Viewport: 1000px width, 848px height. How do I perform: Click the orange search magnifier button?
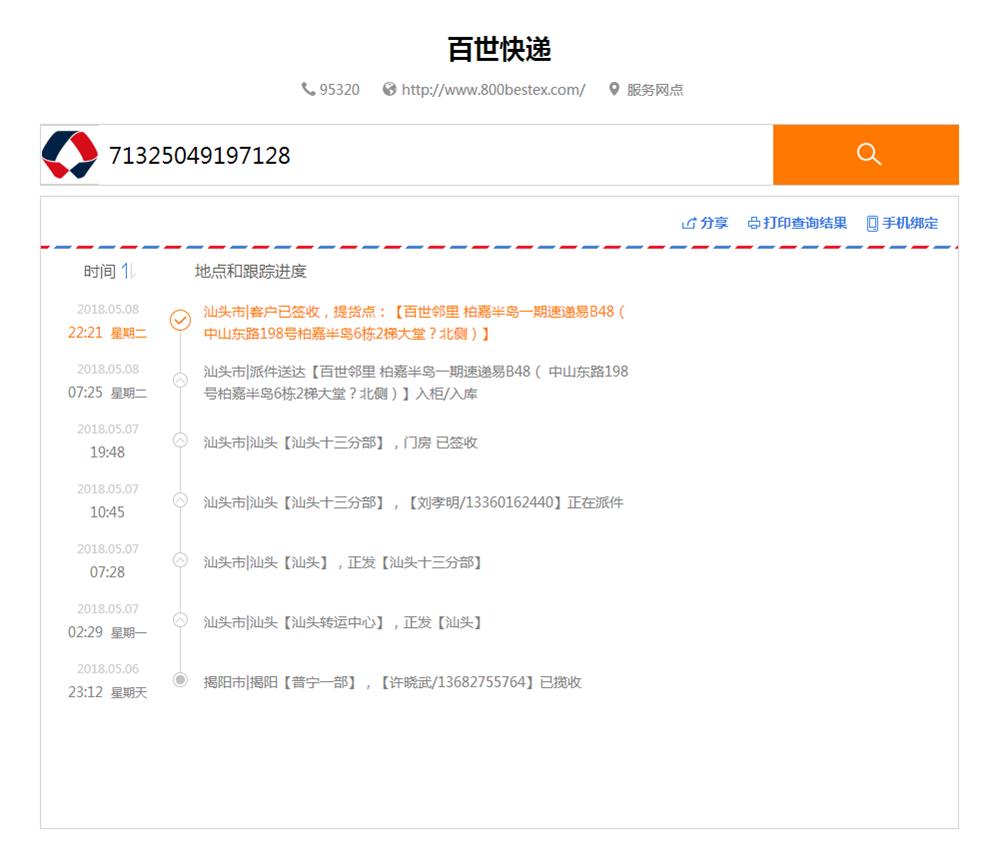point(865,154)
